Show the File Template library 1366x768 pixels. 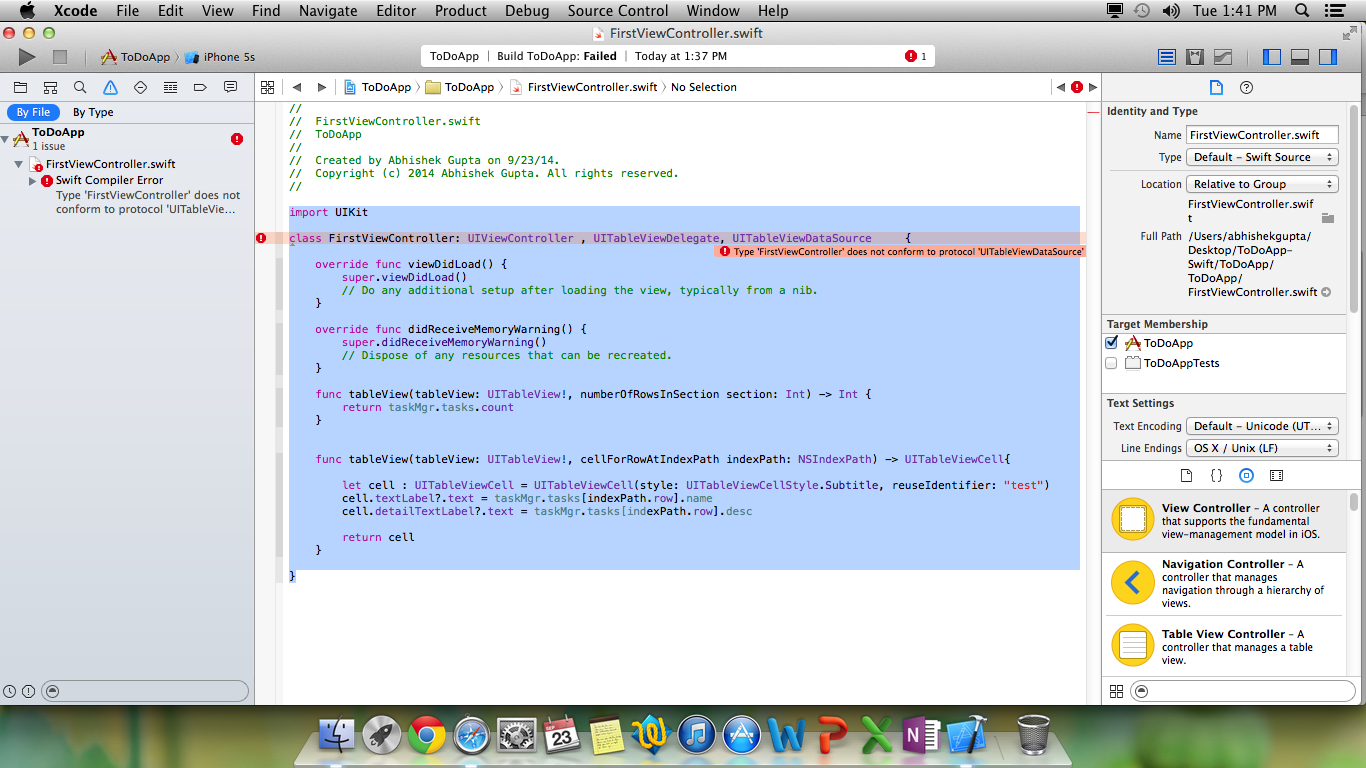pyautogui.click(x=1187, y=475)
